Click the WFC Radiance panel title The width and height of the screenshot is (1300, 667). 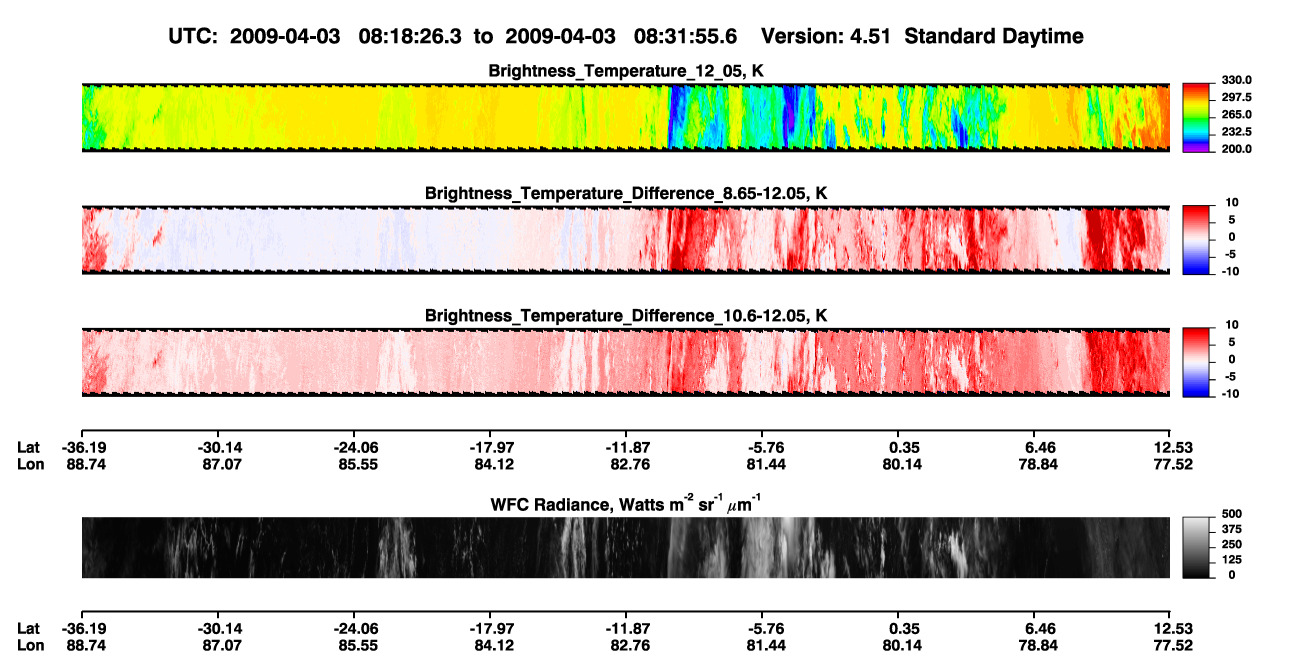point(626,503)
